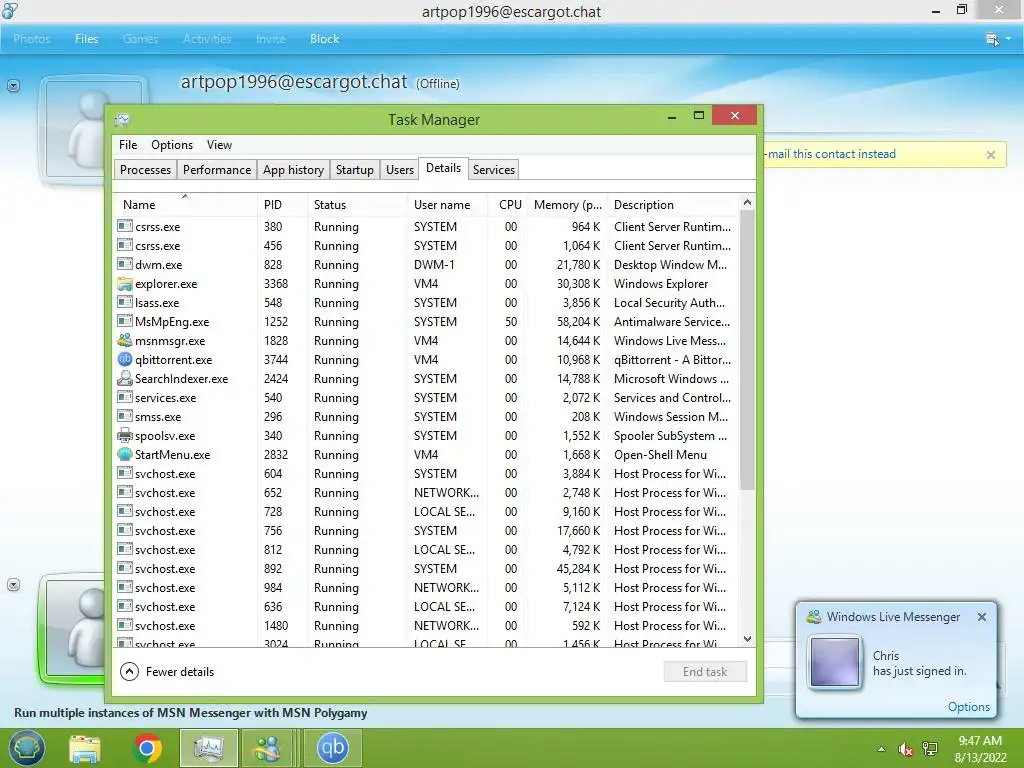The image size is (1024, 768).
Task: Click the spoolsv.exe printer icon
Action: (x=125, y=436)
